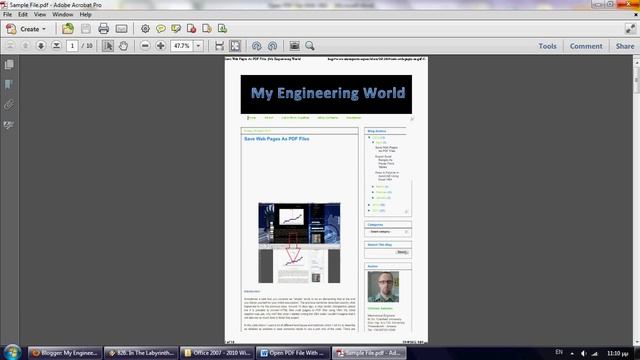Open the Edit menu

[23, 14]
